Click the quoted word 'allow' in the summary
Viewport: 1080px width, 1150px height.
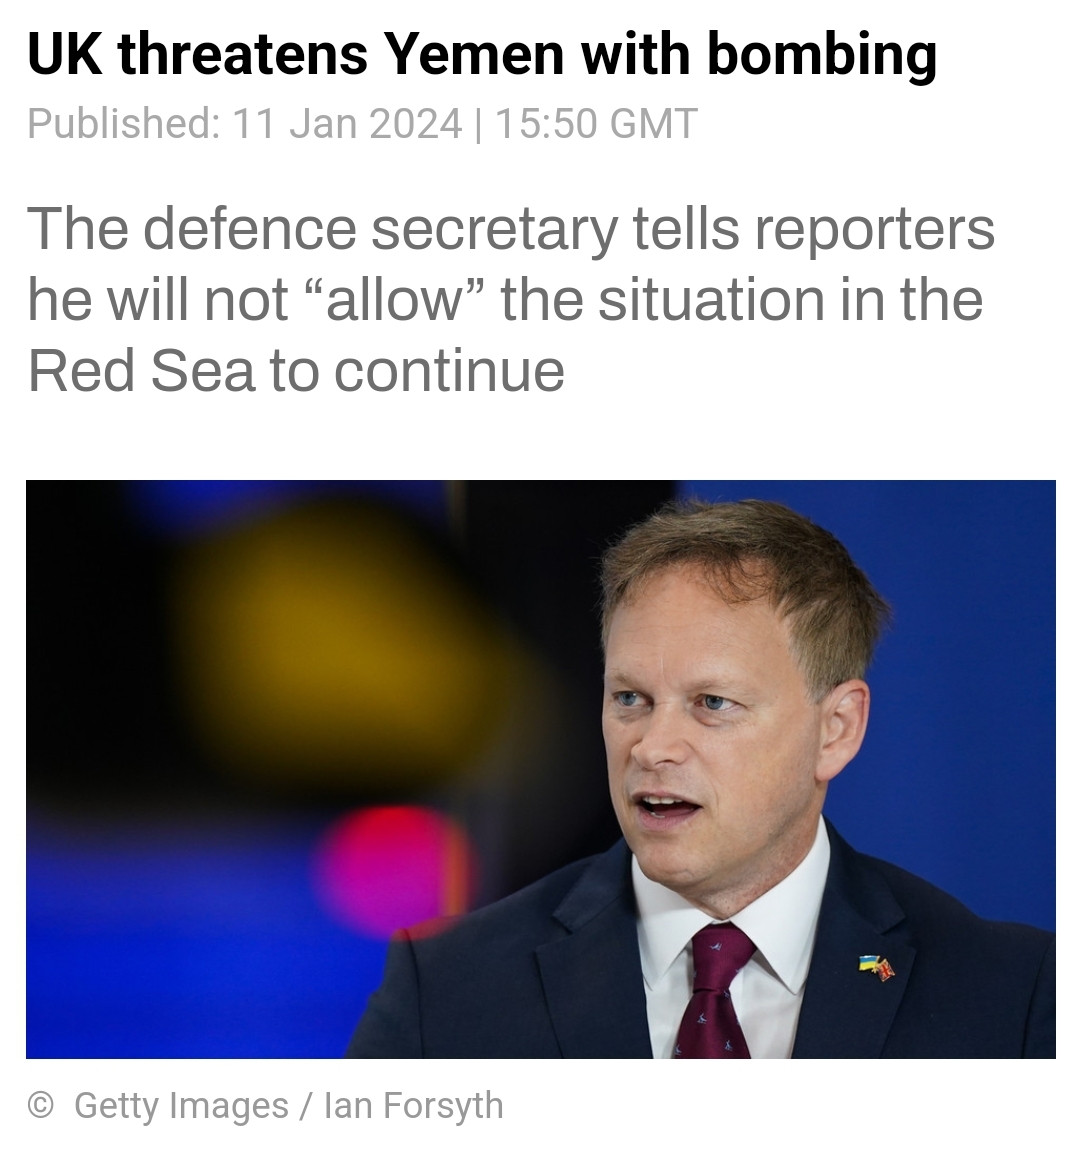tap(383, 299)
